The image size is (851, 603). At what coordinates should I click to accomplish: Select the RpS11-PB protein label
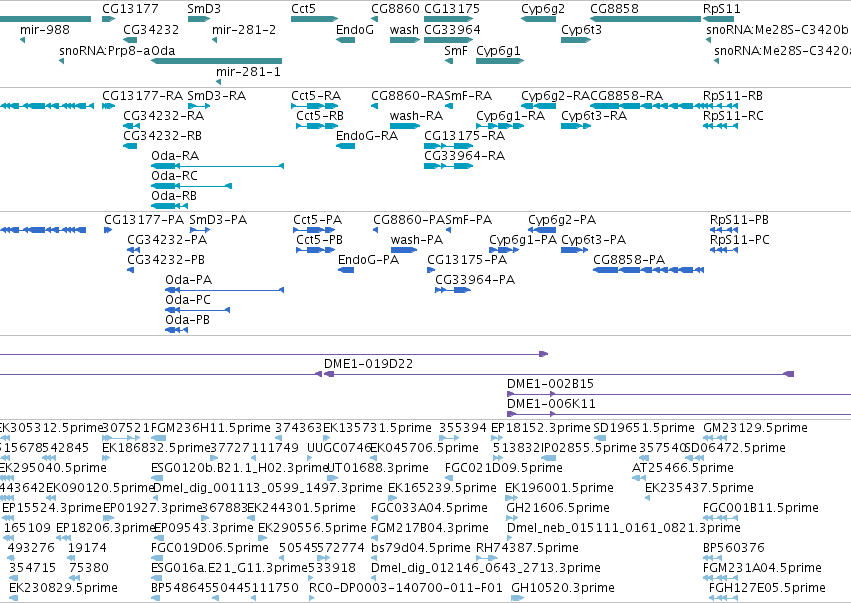(x=739, y=220)
